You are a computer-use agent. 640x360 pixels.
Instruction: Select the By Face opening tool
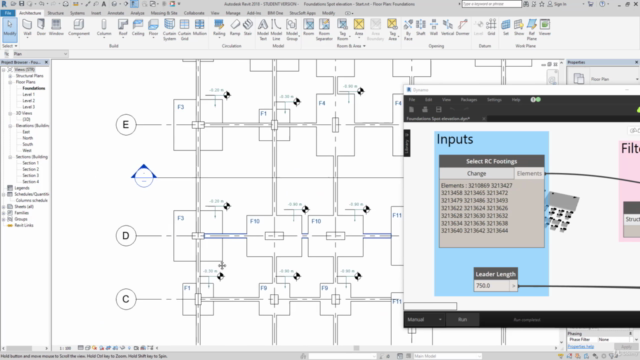408,29
